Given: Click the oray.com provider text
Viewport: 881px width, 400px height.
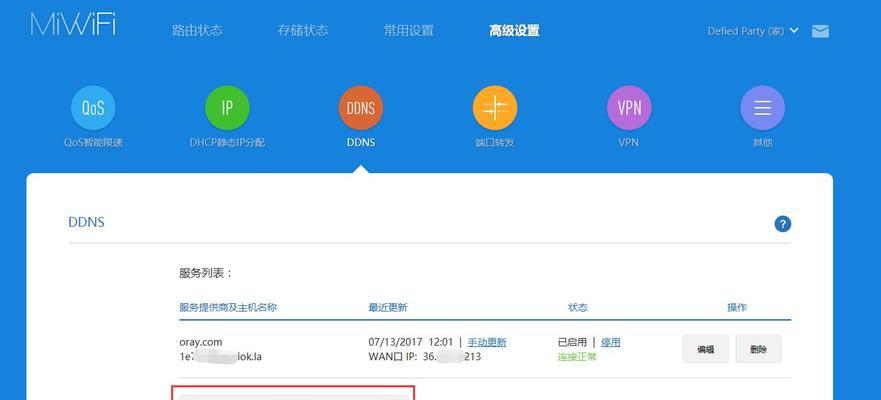Looking at the screenshot, I should [201, 342].
